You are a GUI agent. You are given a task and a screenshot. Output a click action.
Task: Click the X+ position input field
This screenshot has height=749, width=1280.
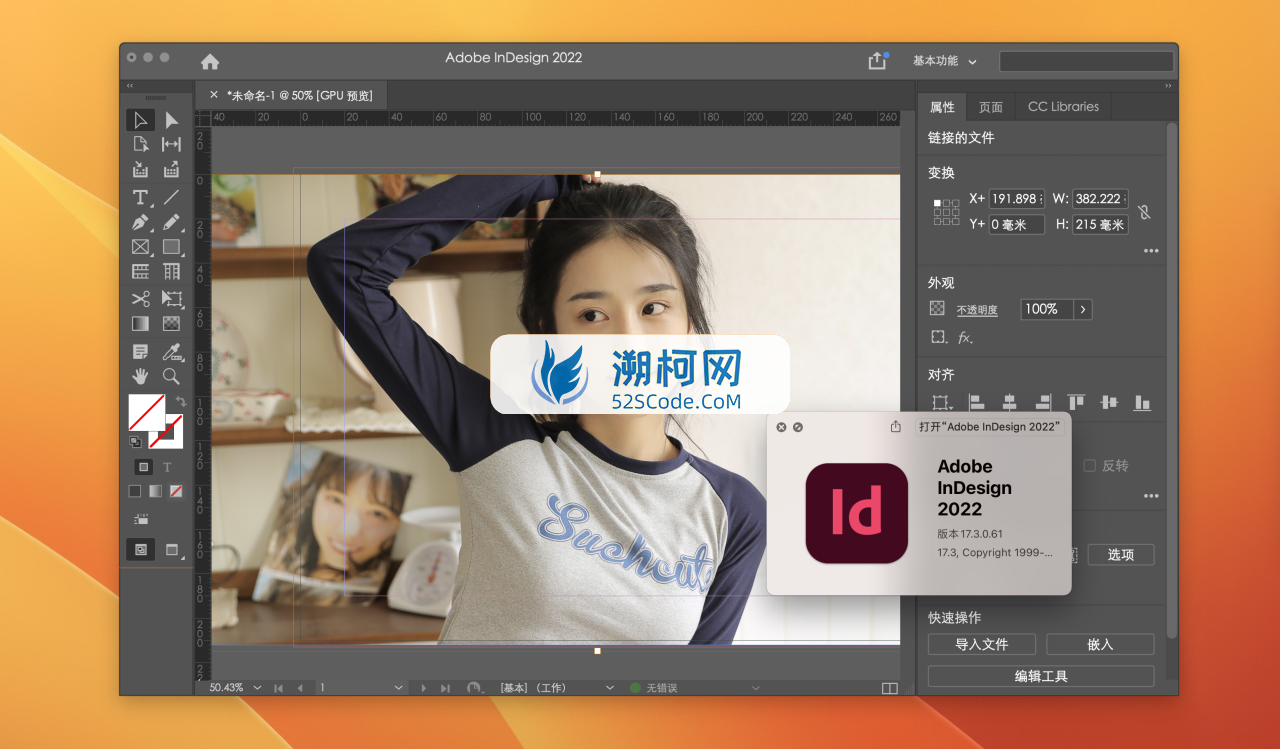pos(1017,198)
